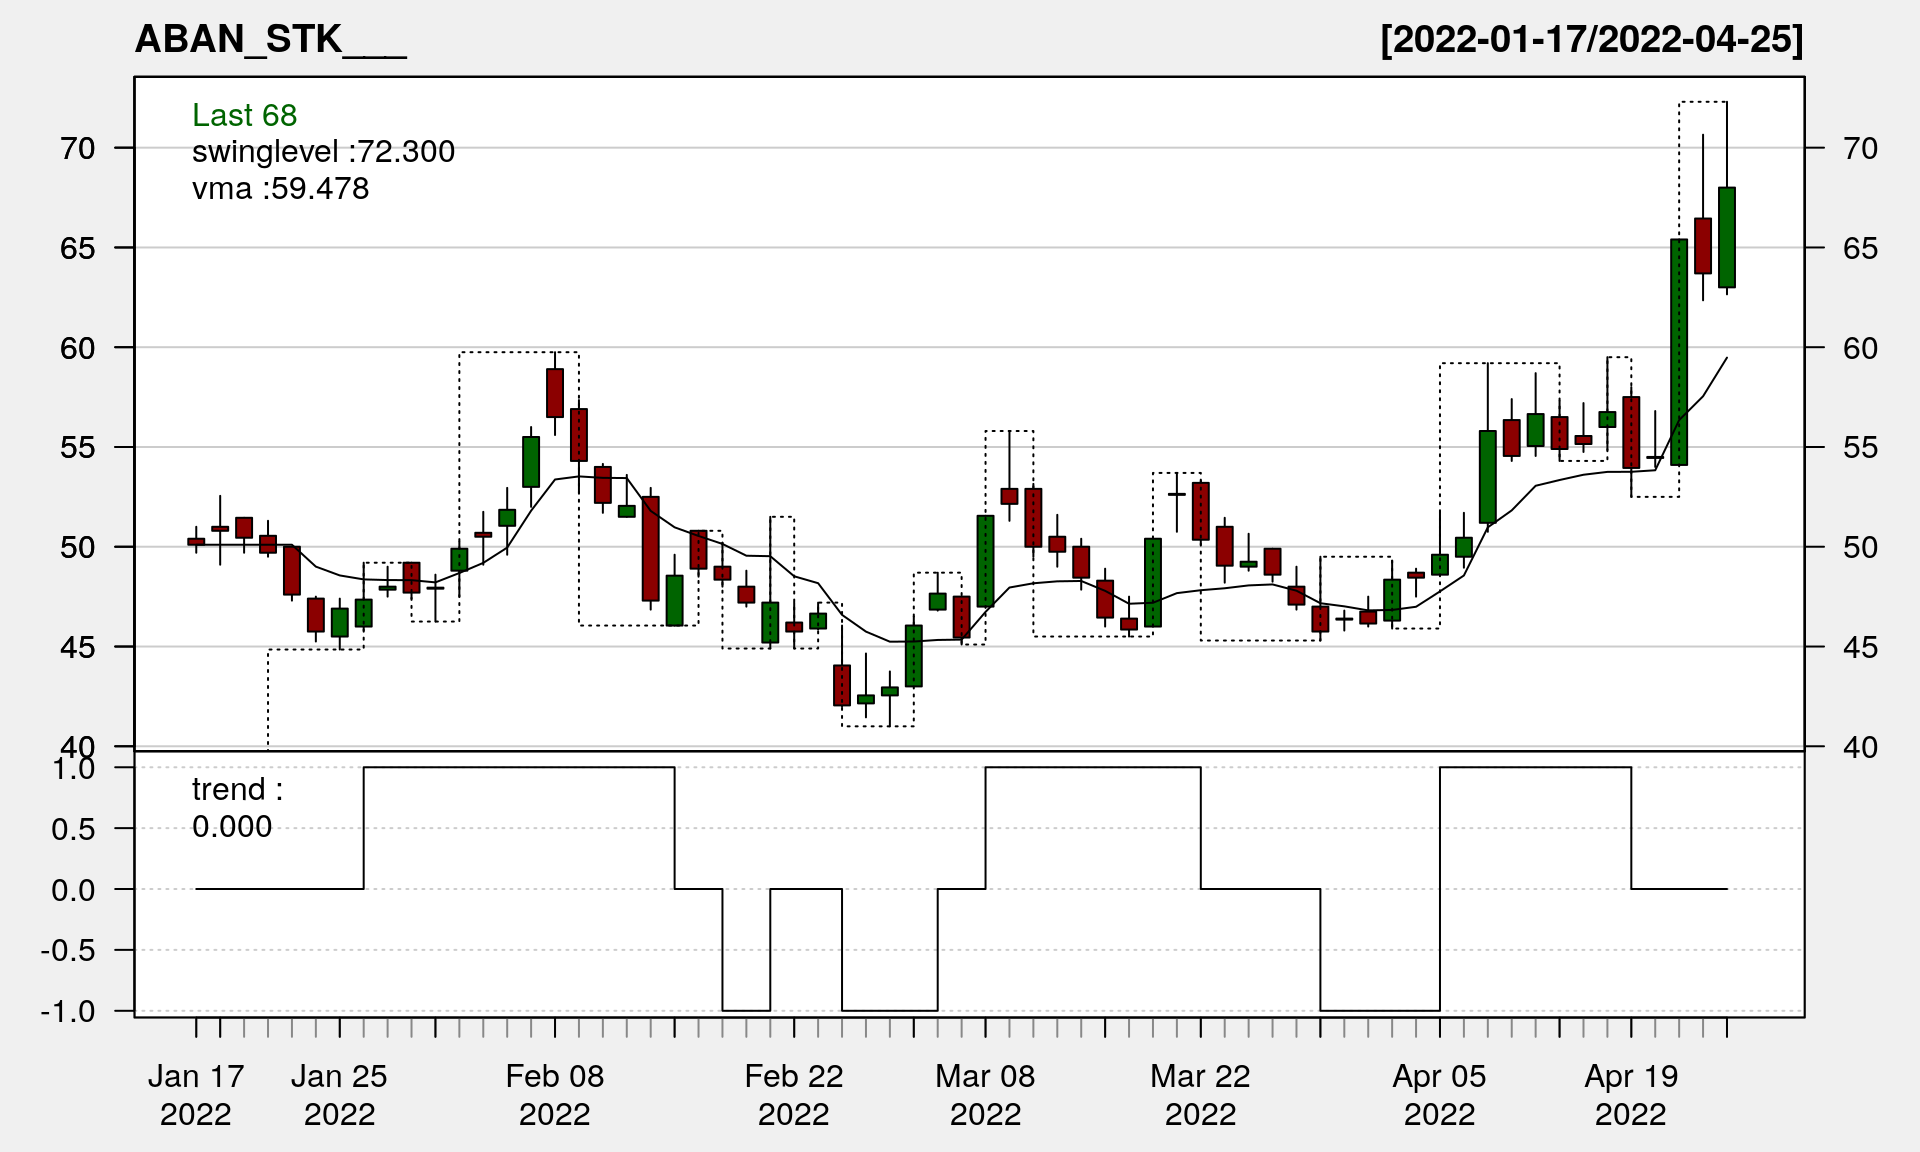Click the swinglevel 72.300 text
This screenshot has width=1920, height=1152.
pyautogui.click(x=323, y=152)
